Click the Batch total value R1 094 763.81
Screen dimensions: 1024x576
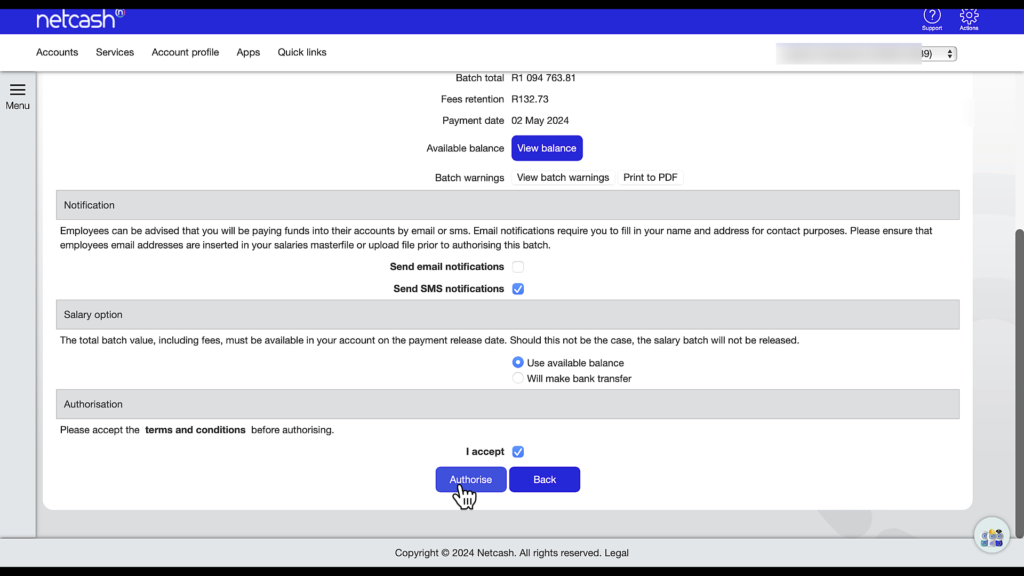coord(543,78)
